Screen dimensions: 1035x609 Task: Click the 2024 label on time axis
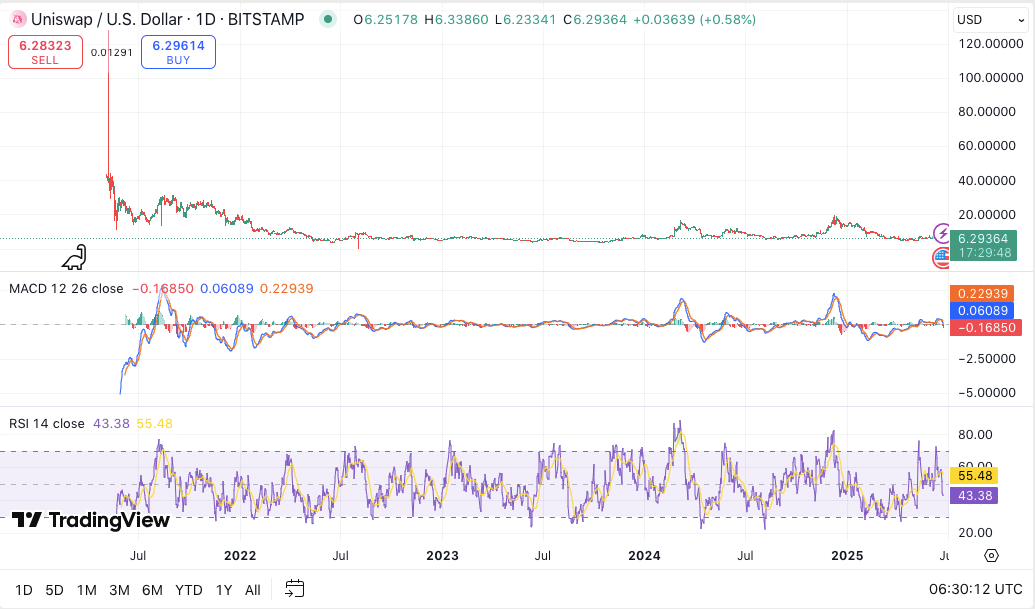click(644, 556)
